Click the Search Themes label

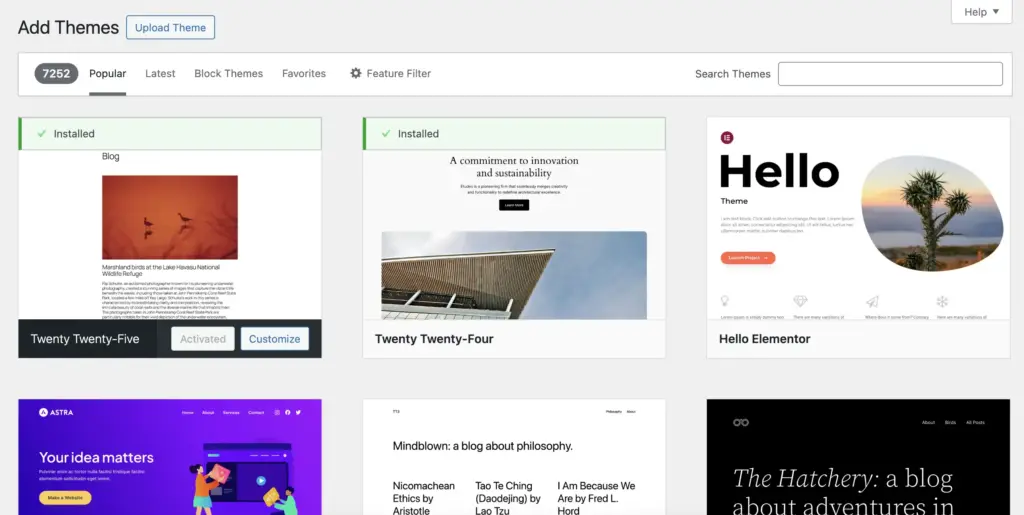(733, 74)
